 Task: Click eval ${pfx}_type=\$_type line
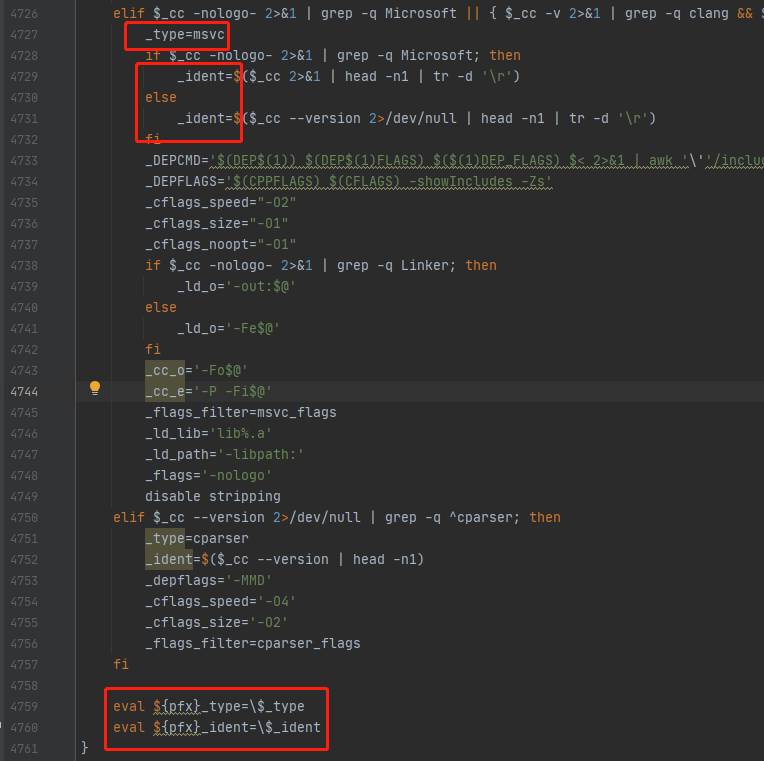pyautogui.click(x=209, y=706)
